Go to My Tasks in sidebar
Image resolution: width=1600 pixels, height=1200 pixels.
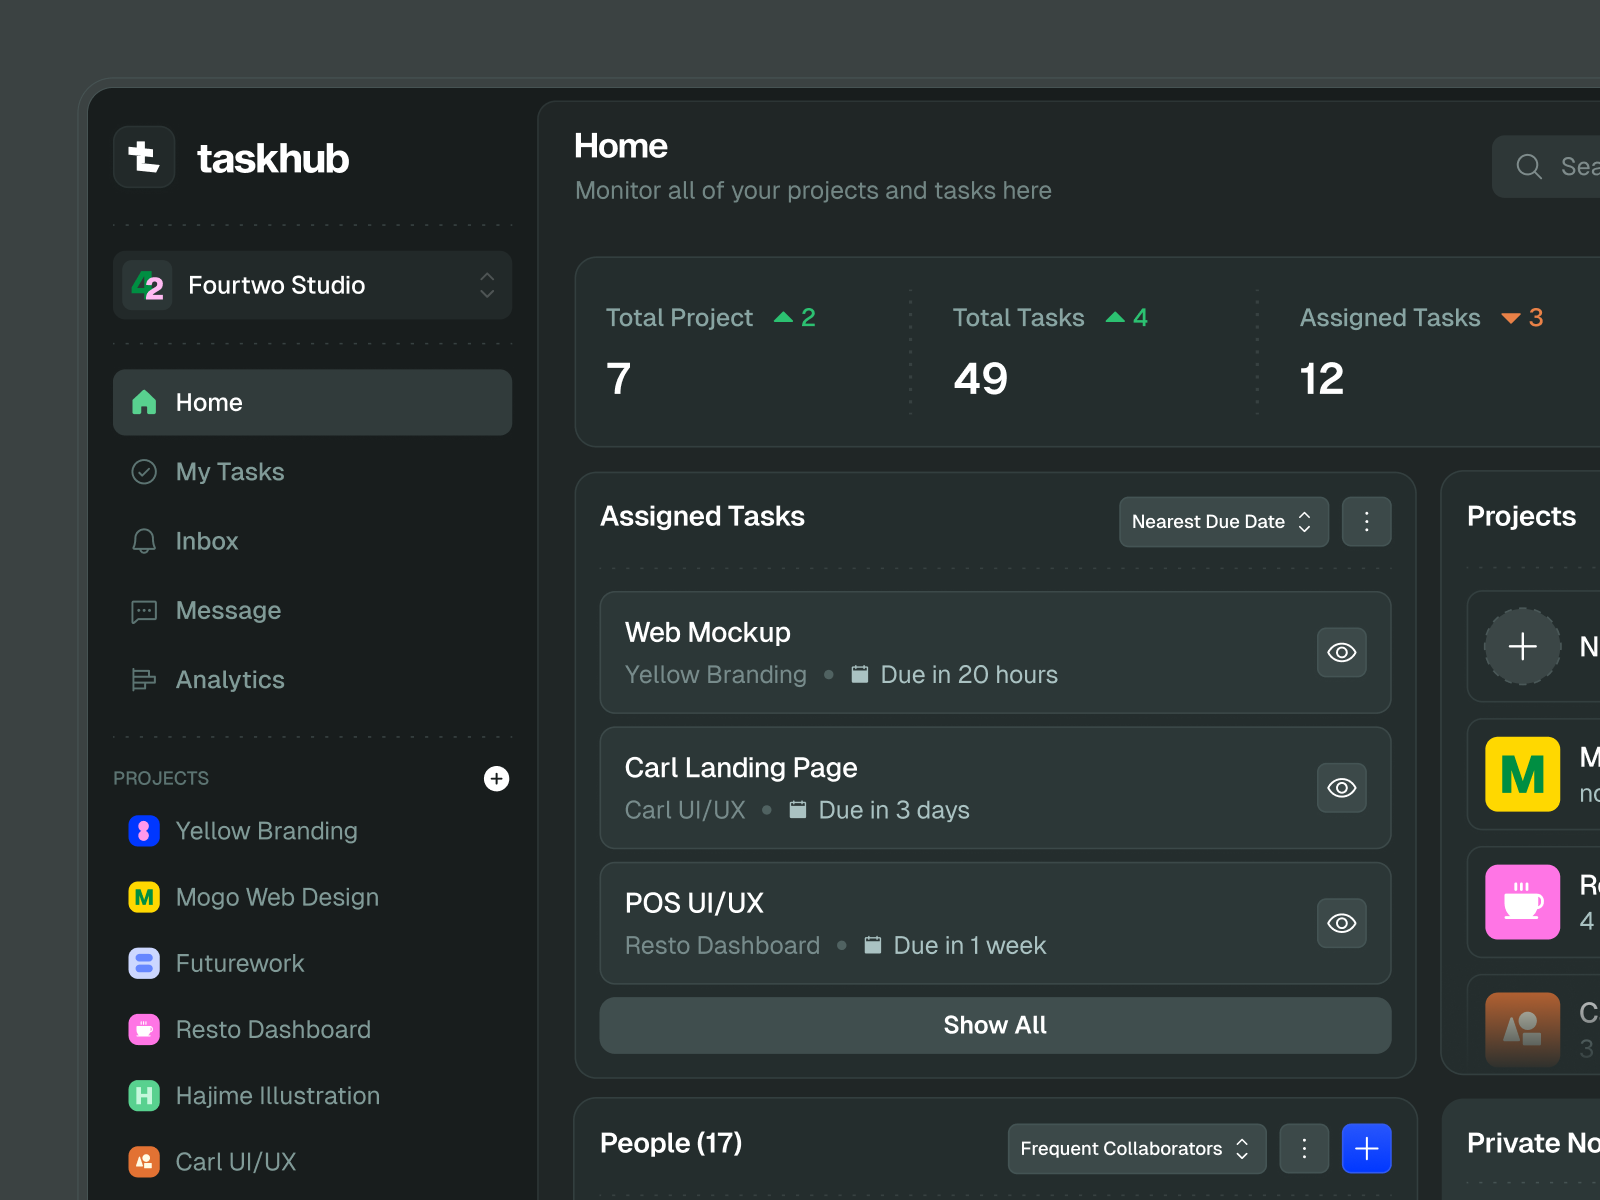(230, 472)
